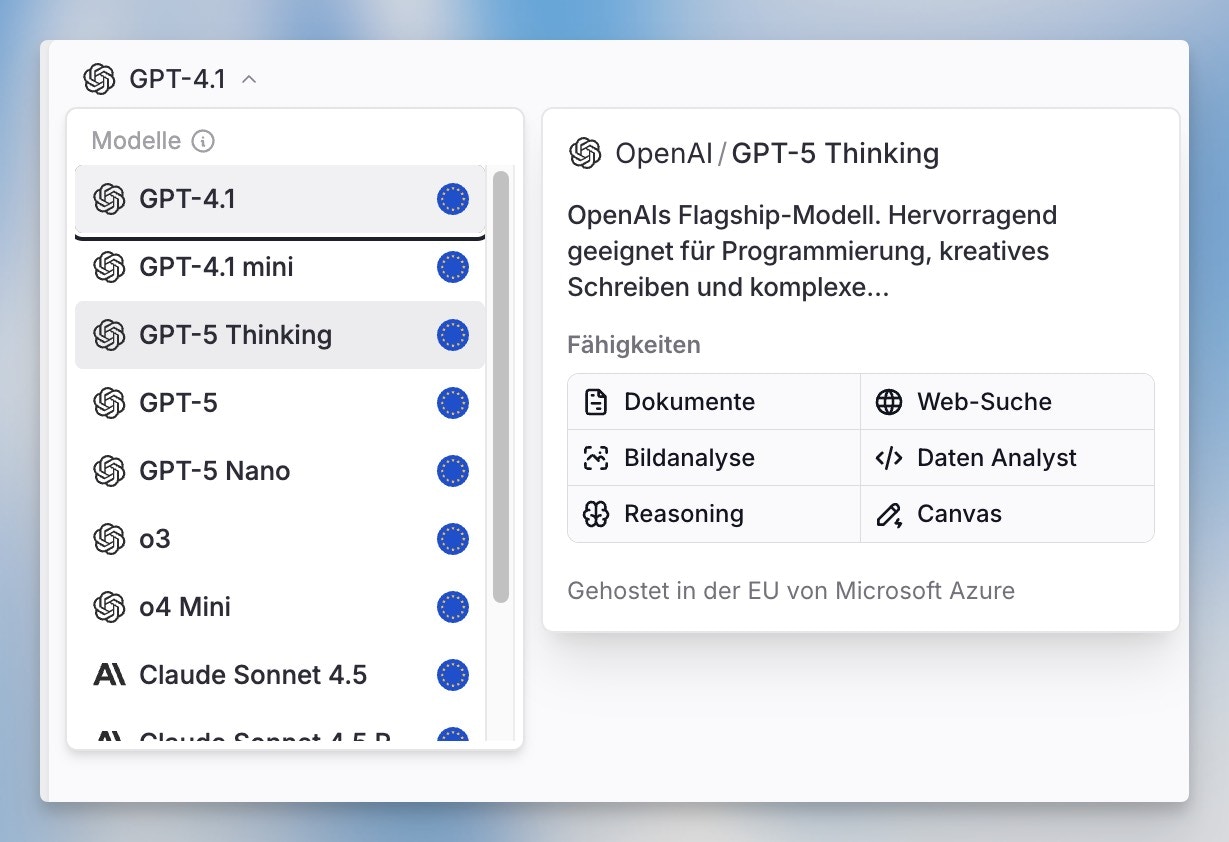Select the o4 Mini model

coord(280,607)
